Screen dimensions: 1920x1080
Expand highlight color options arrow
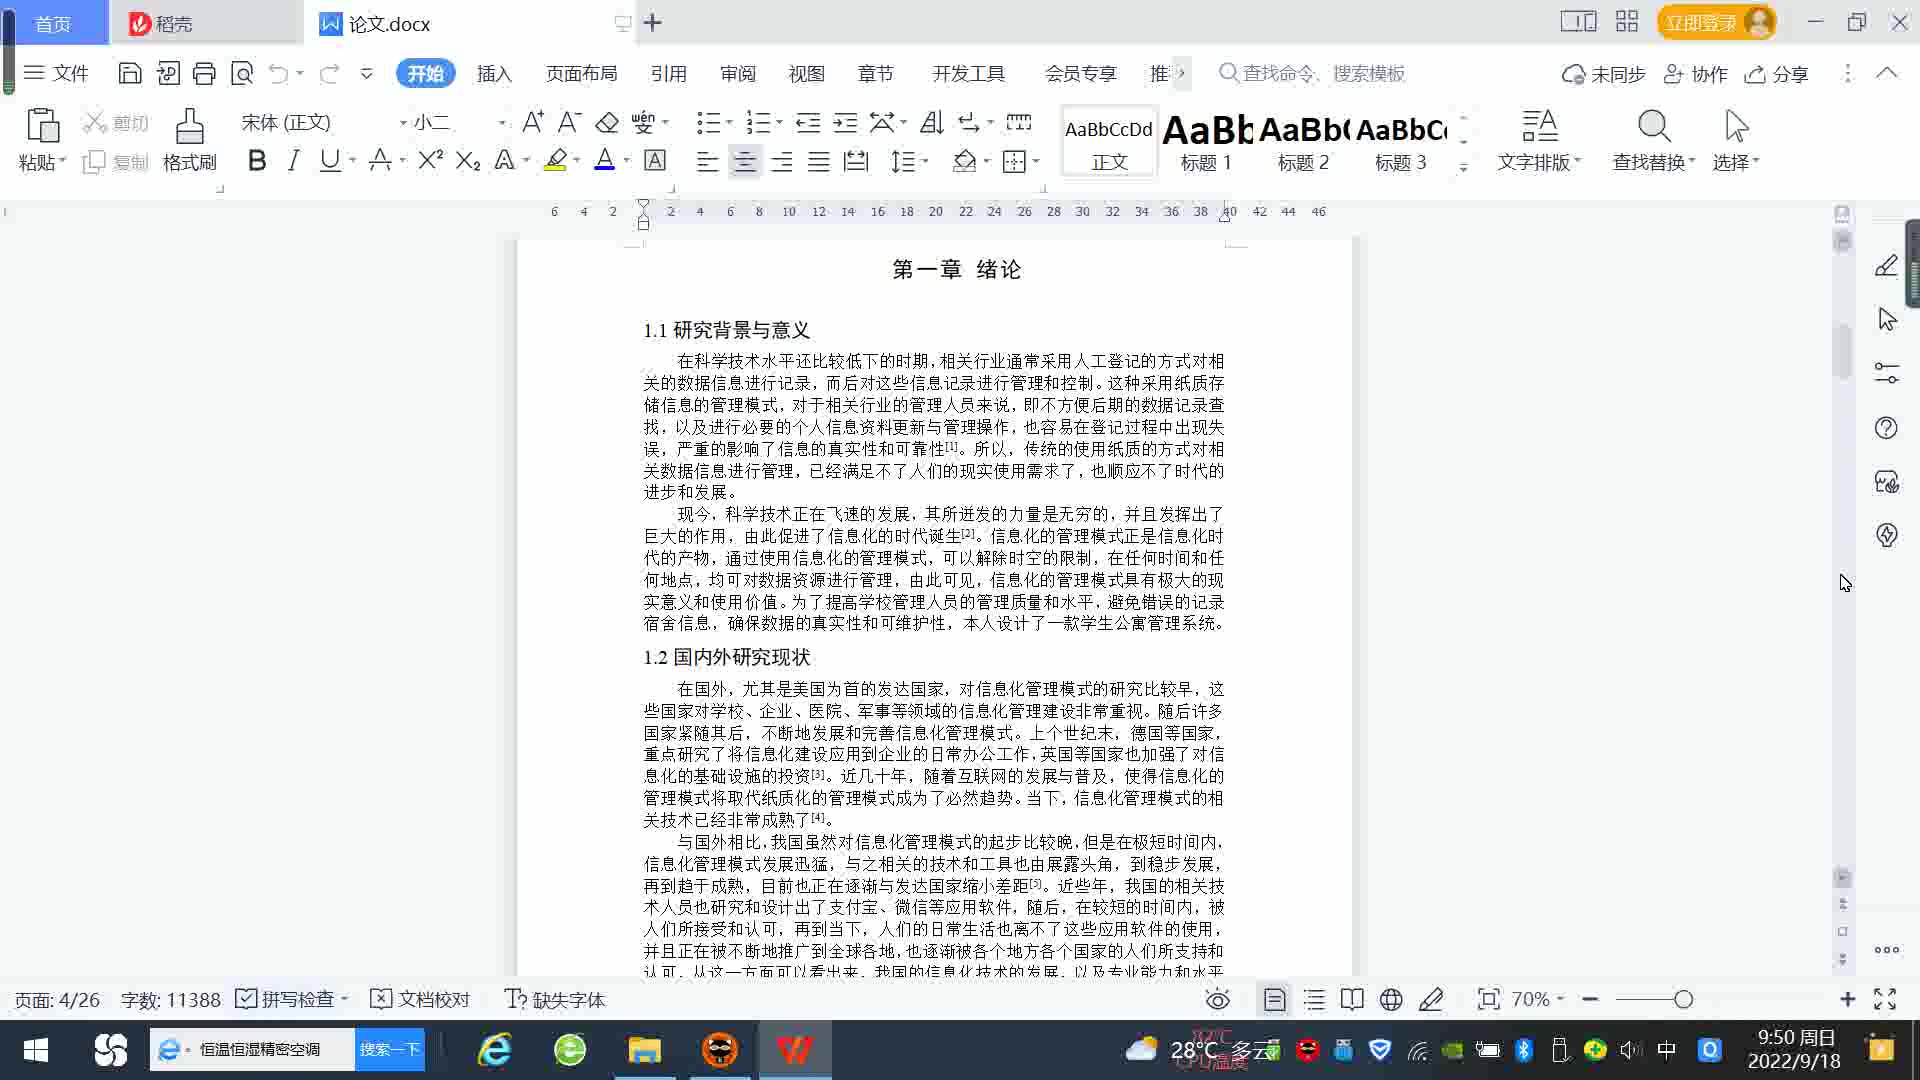click(x=577, y=161)
